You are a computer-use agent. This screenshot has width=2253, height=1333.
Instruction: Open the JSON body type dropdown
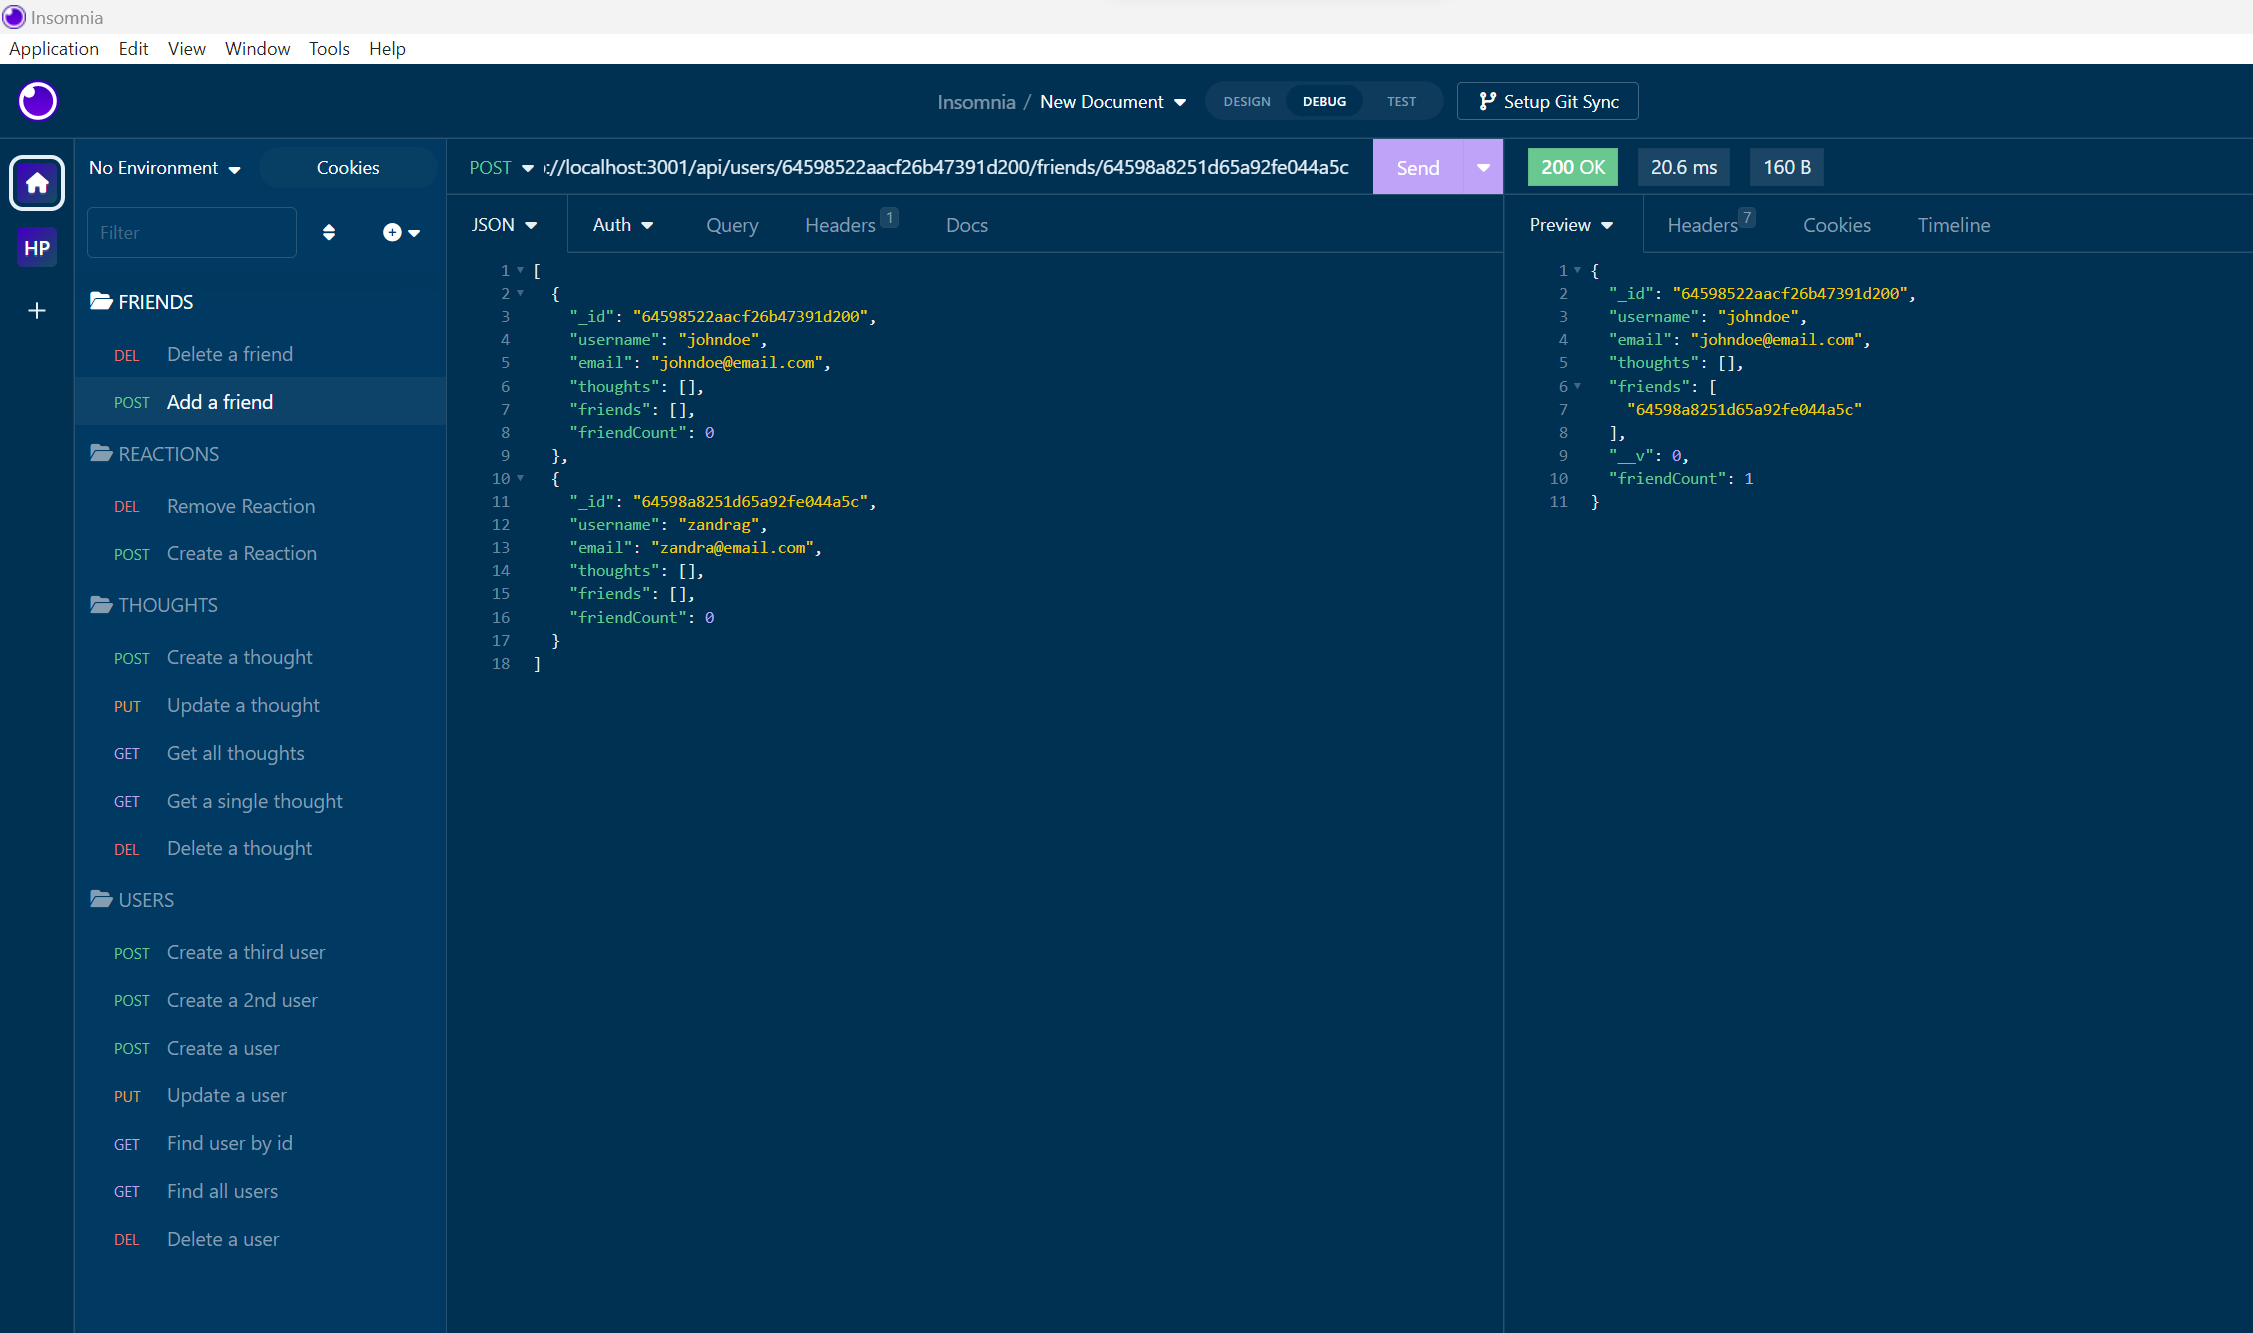click(505, 224)
